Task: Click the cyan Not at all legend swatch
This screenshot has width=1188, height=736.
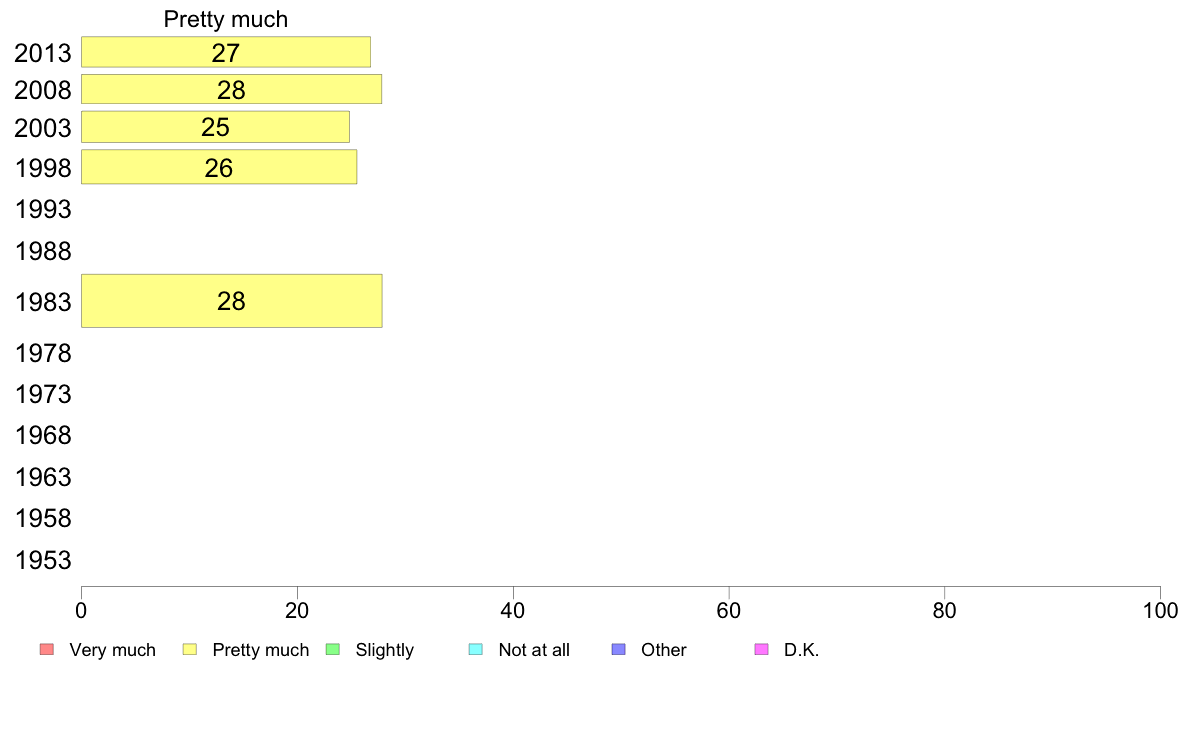Action: (x=476, y=650)
